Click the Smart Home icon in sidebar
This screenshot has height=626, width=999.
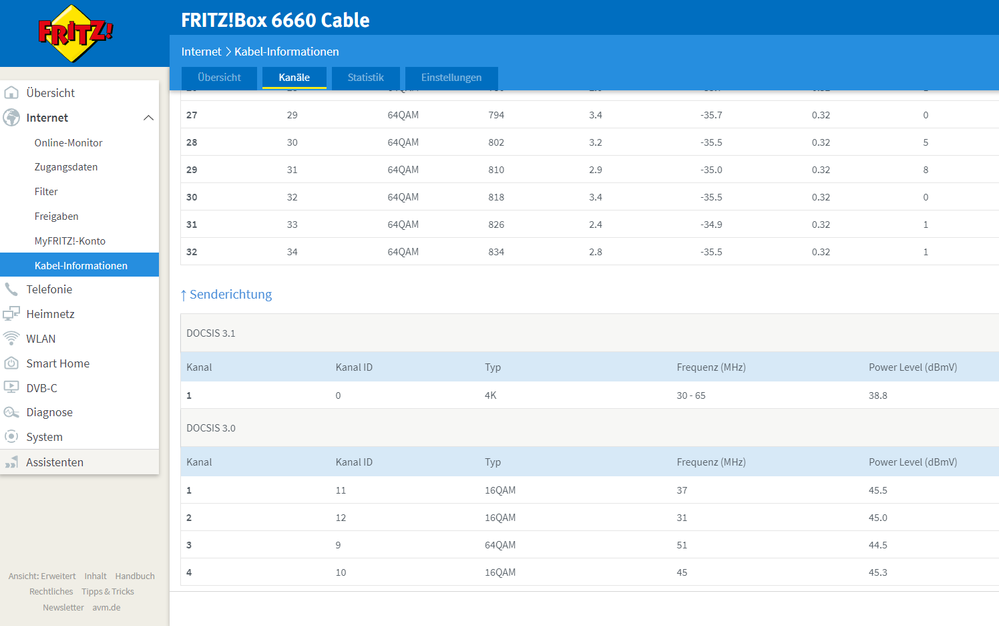point(11,363)
